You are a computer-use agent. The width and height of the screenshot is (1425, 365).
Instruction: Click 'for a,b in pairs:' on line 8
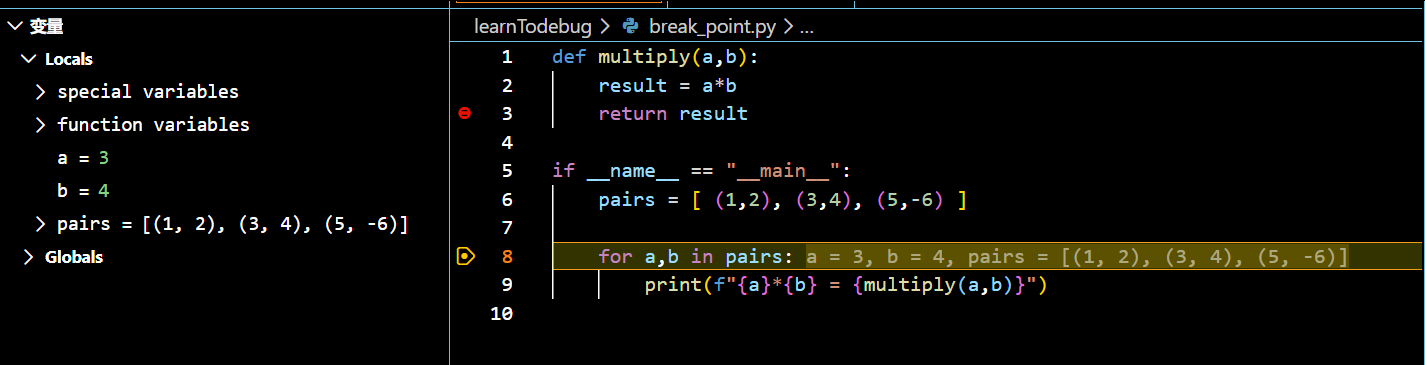[697, 257]
